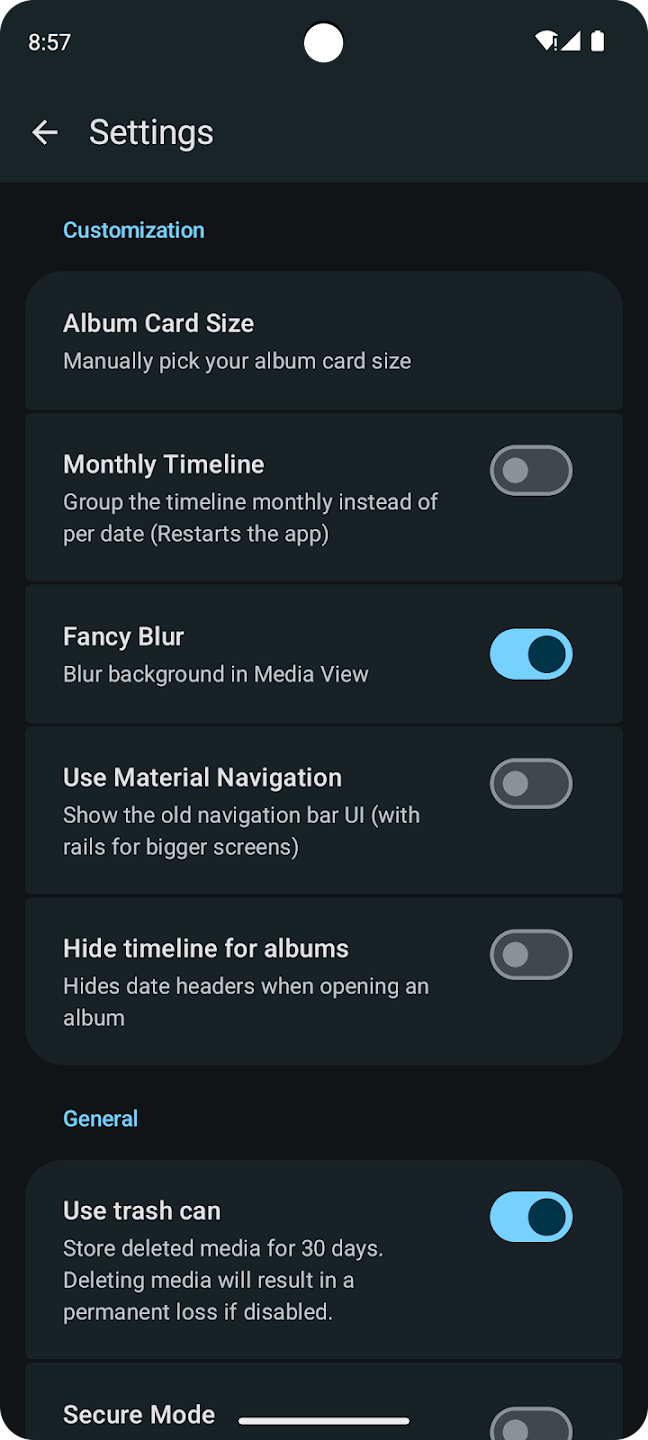Screen dimensions: 648x1440
Task: Tap the cellular signal icon
Action: pyautogui.click(x=571, y=41)
